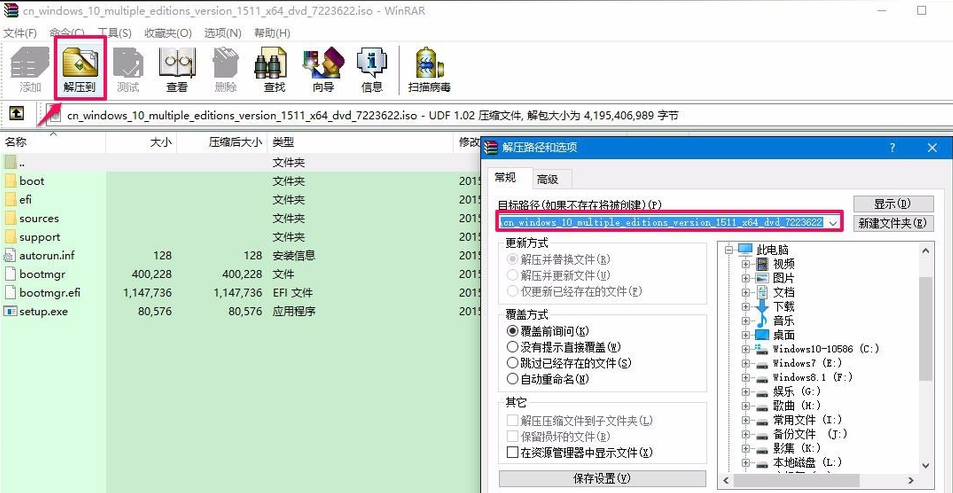This screenshot has height=493, width=953.
Task: Select 覆盖前询问 radio button
Action: pyautogui.click(x=512, y=331)
